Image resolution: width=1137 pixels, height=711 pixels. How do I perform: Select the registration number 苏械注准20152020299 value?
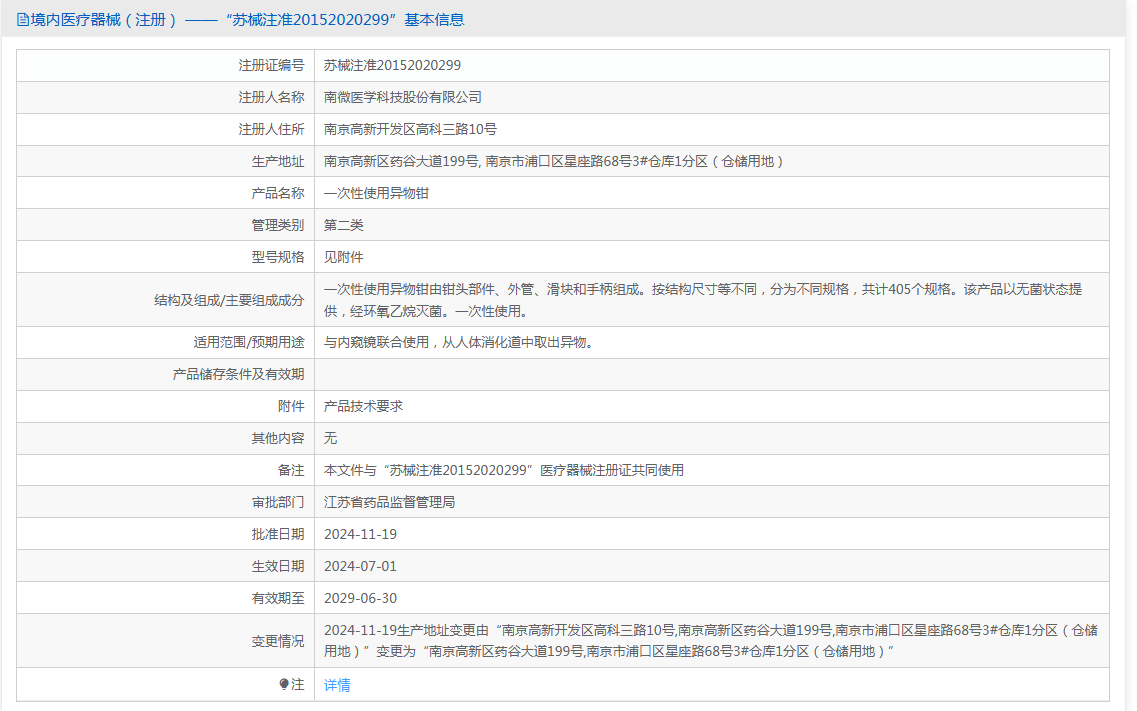click(x=392, y=65)
